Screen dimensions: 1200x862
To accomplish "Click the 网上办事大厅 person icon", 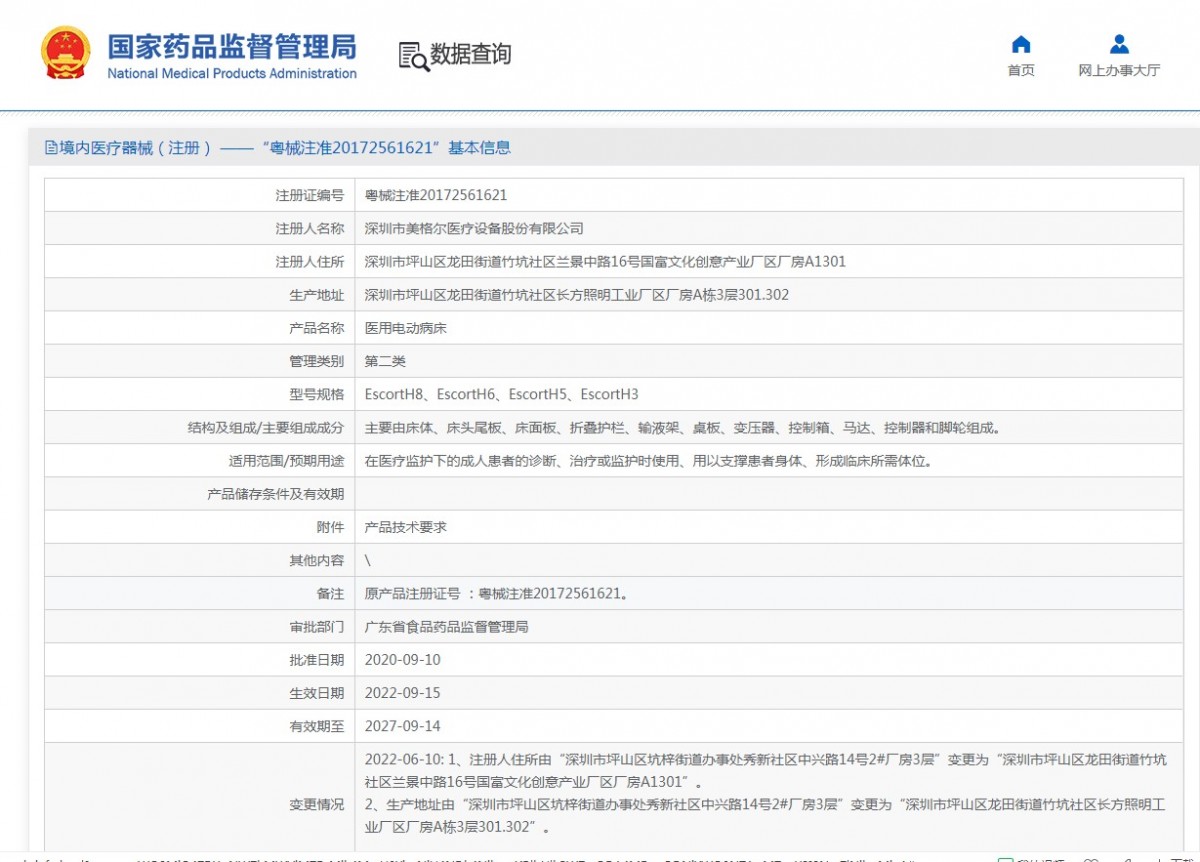I will coord(1119,44).
